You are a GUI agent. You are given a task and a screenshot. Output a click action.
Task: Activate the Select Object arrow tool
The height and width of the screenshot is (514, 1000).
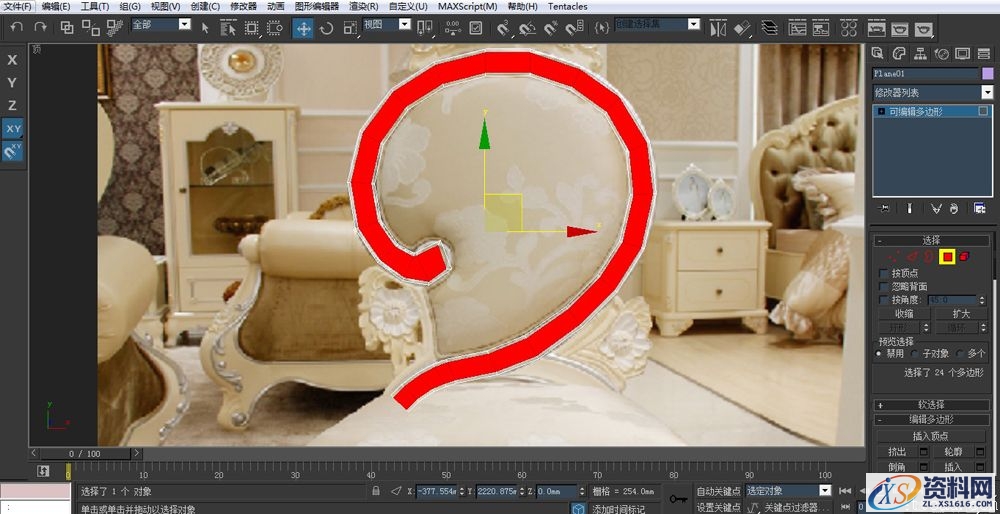205,28
